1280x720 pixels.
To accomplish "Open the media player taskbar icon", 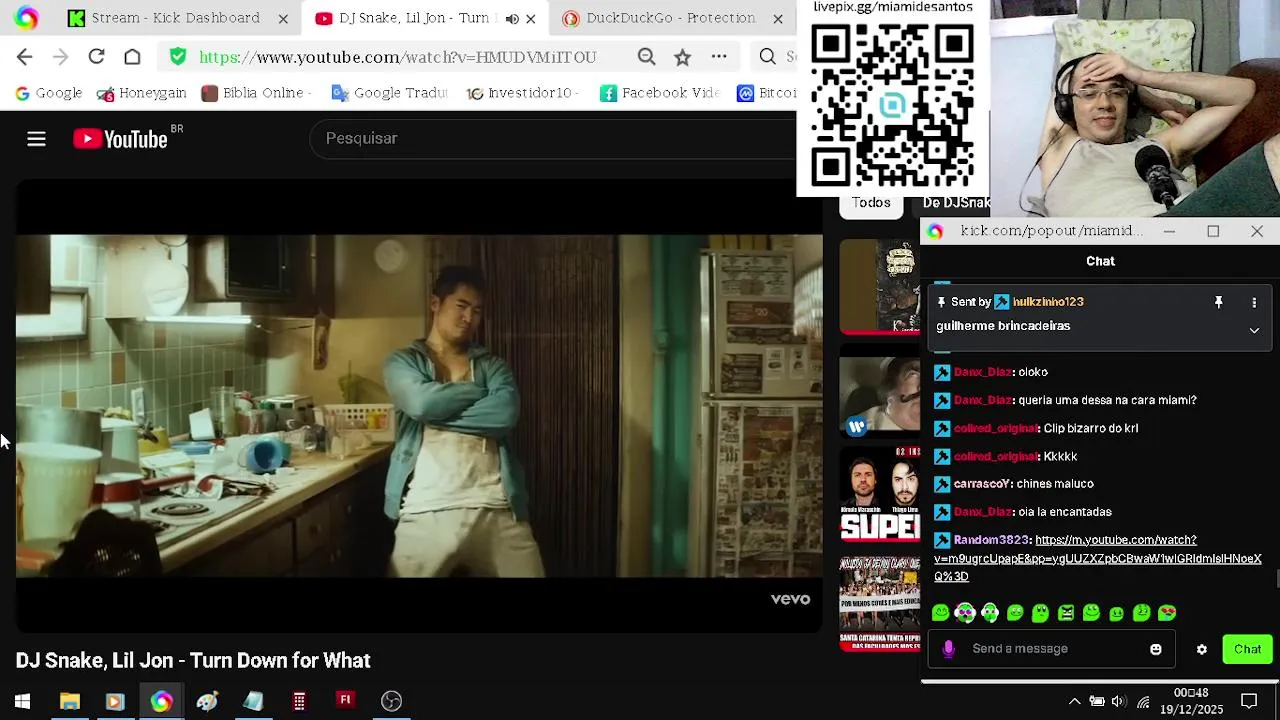I will point(114,701).
